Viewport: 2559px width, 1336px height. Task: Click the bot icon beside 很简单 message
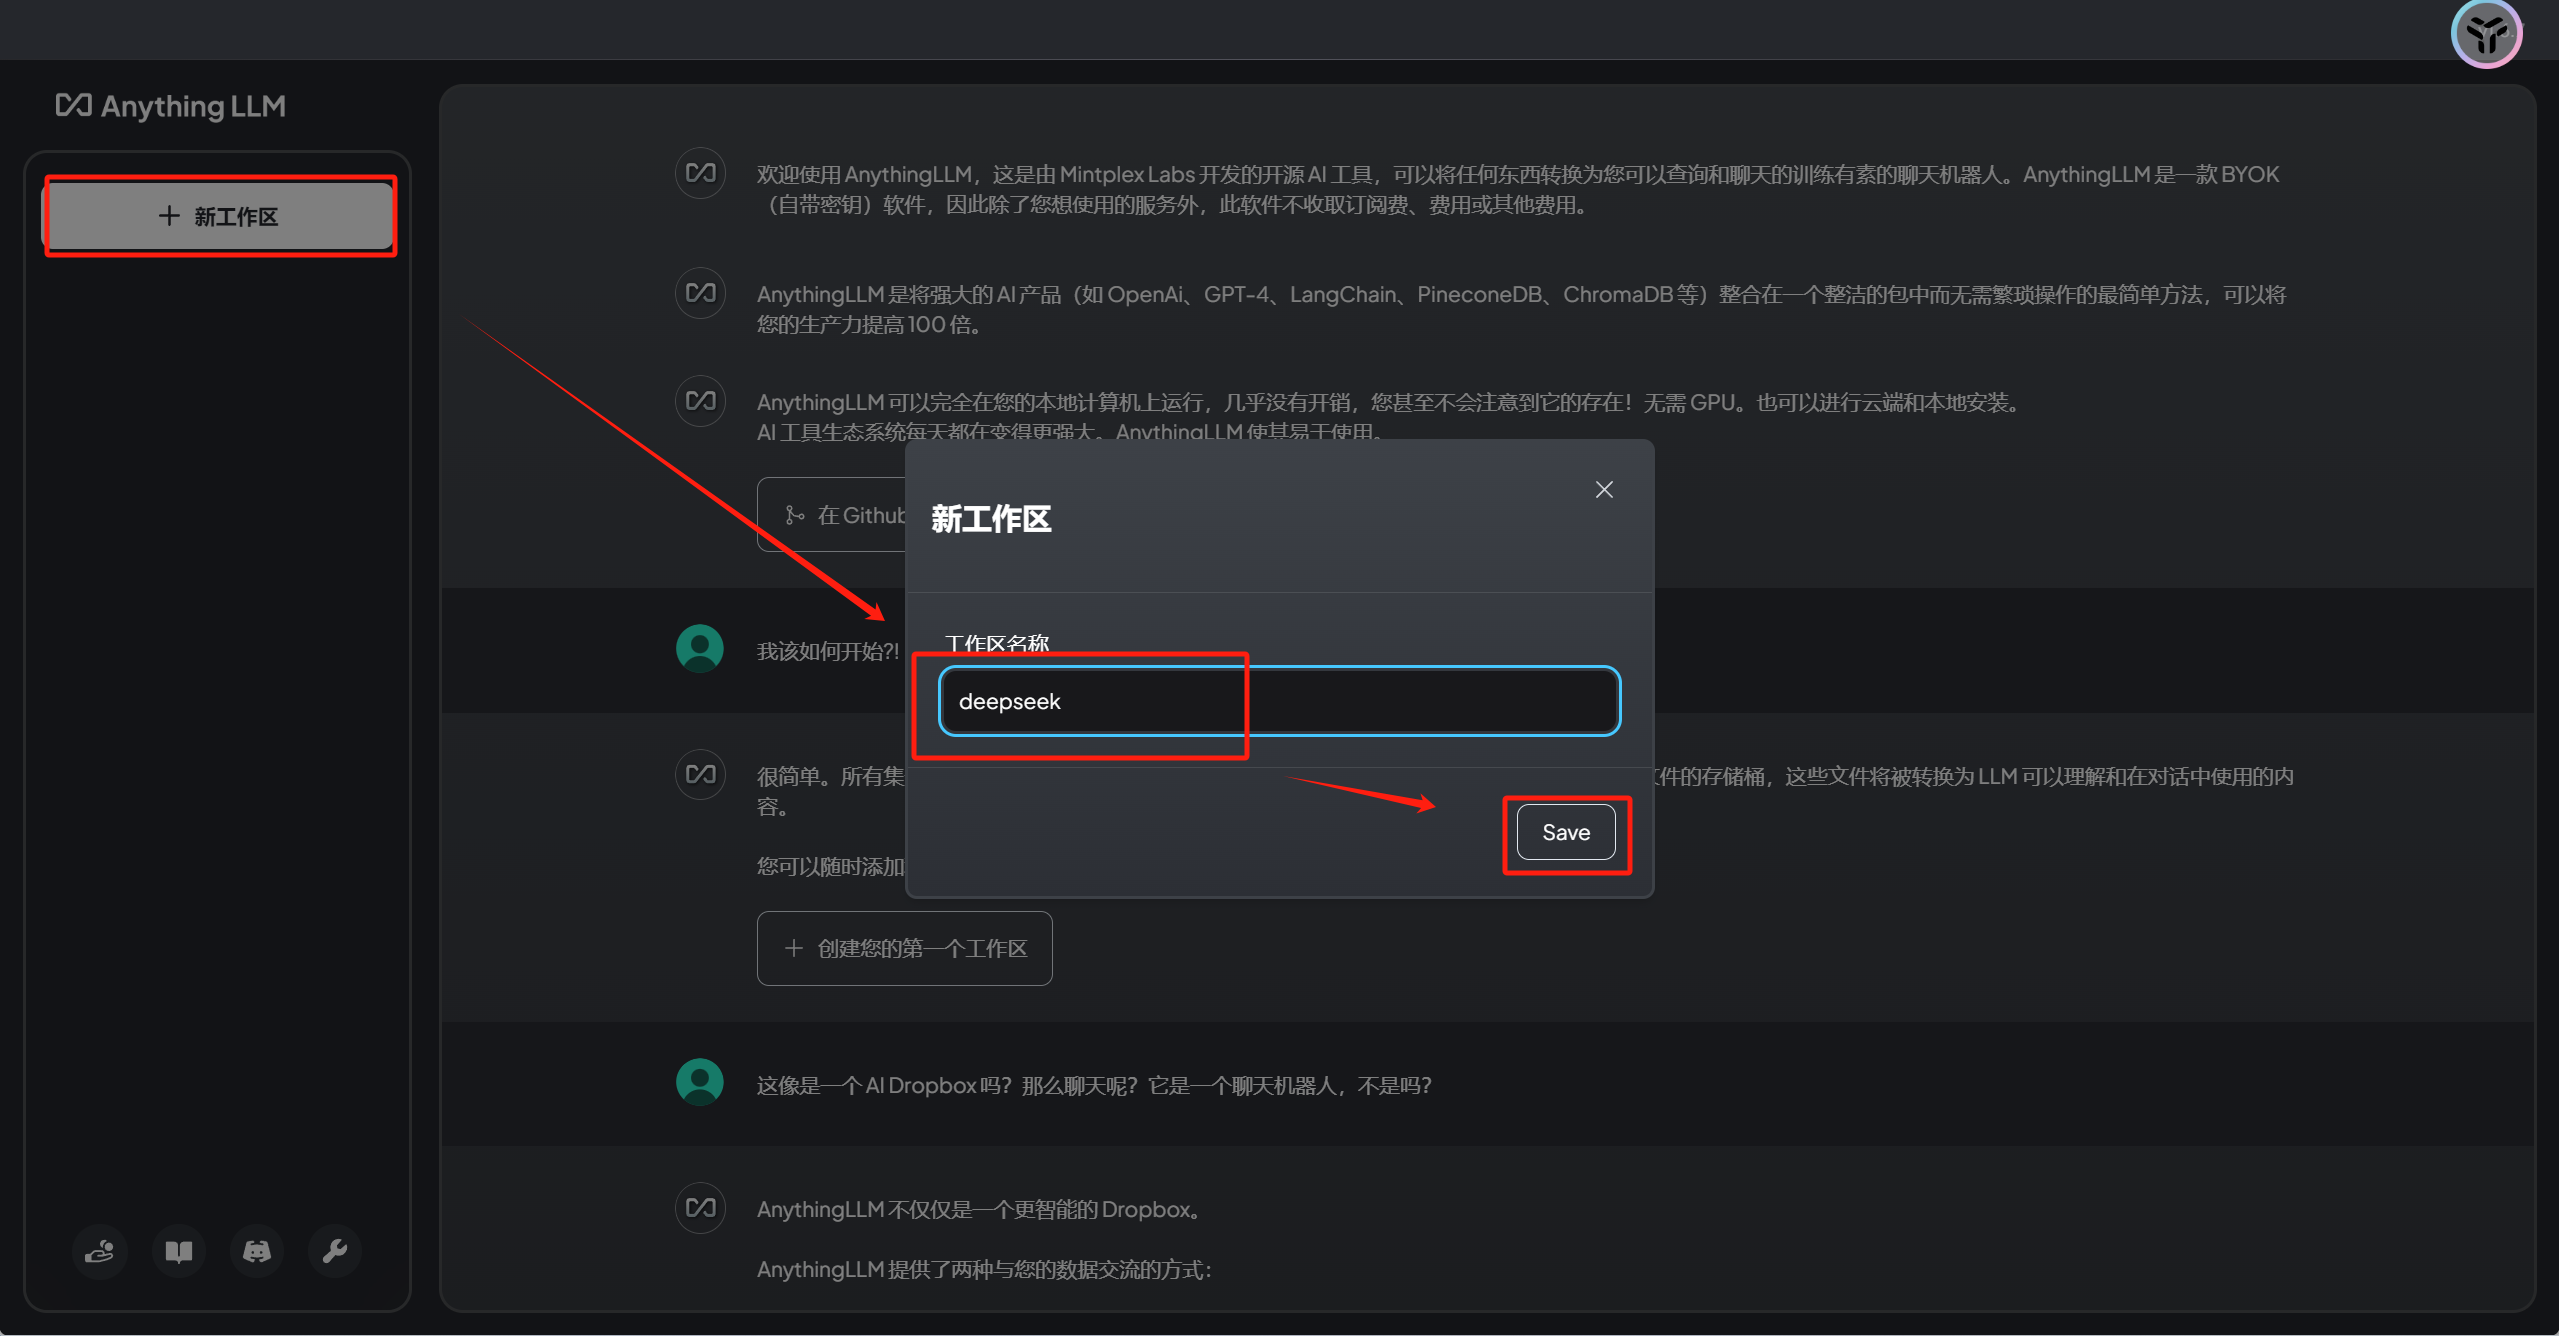(700, 774)
